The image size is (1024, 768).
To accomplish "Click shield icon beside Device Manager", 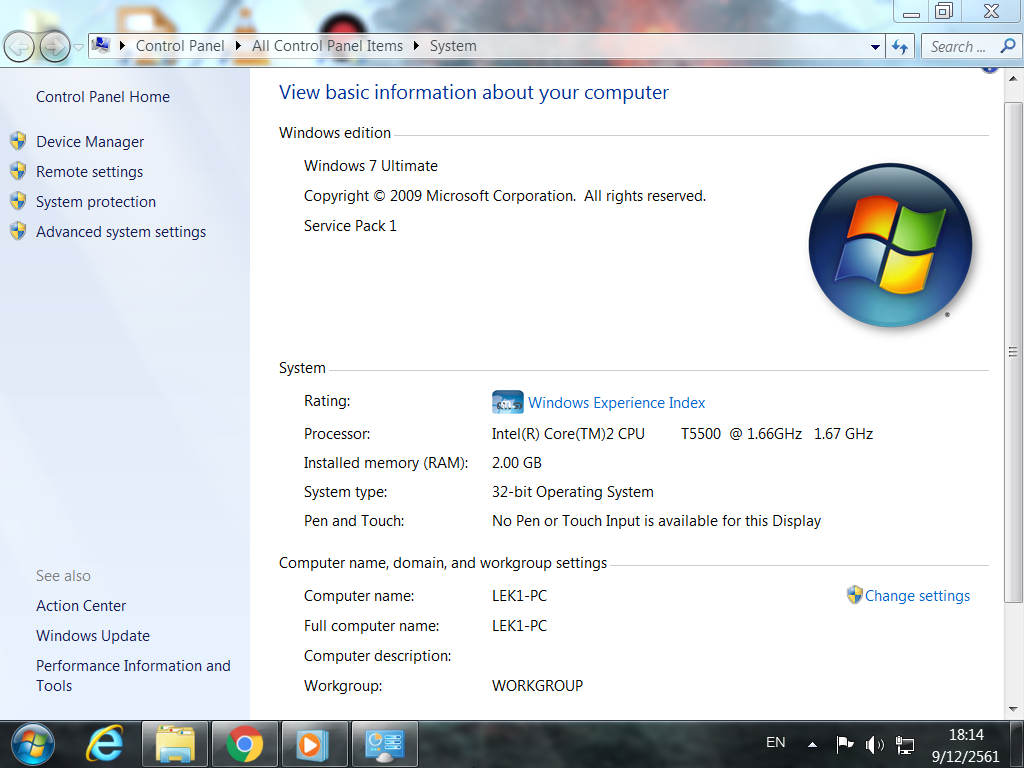I will click(18, 141).
